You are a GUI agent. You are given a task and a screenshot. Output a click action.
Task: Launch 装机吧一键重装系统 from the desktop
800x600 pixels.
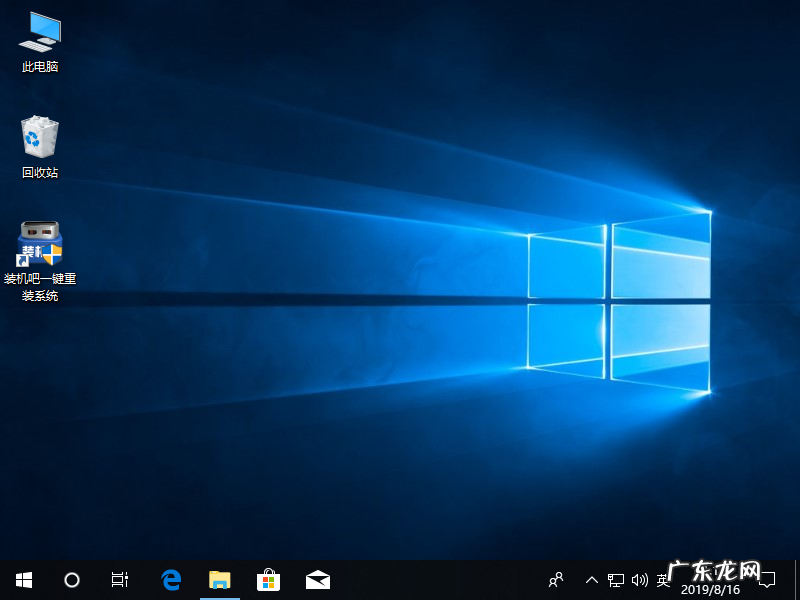(38, 243)
